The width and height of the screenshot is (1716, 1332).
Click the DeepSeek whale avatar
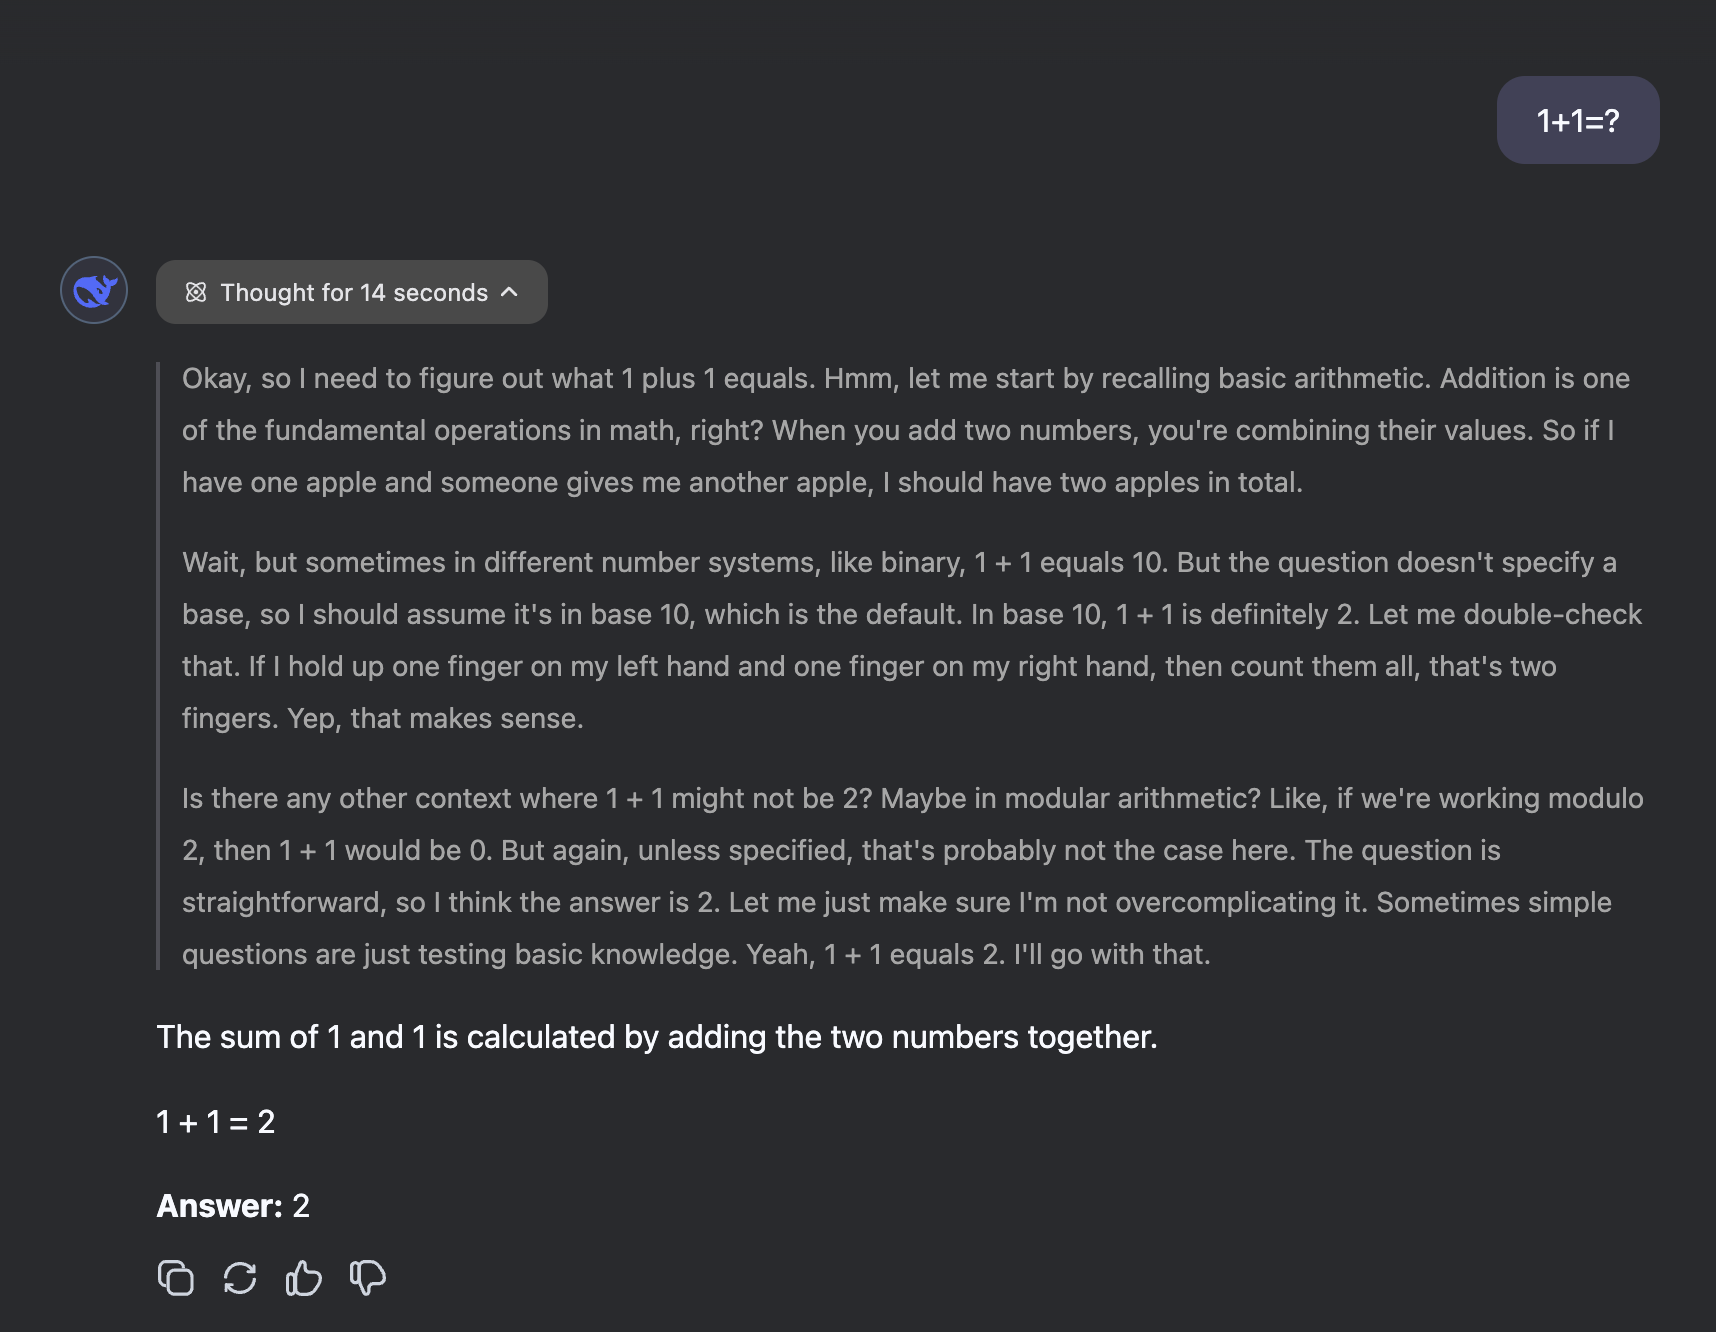pyautogui.click(x=94, y=291)
